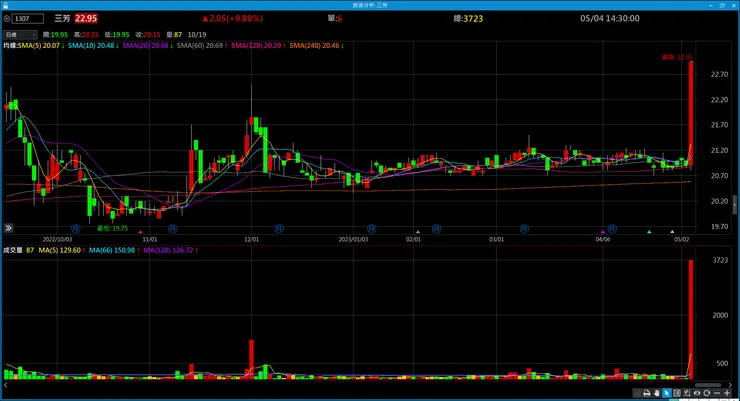Click the 月 marker right of 2023/01/03

coord(372,229)
